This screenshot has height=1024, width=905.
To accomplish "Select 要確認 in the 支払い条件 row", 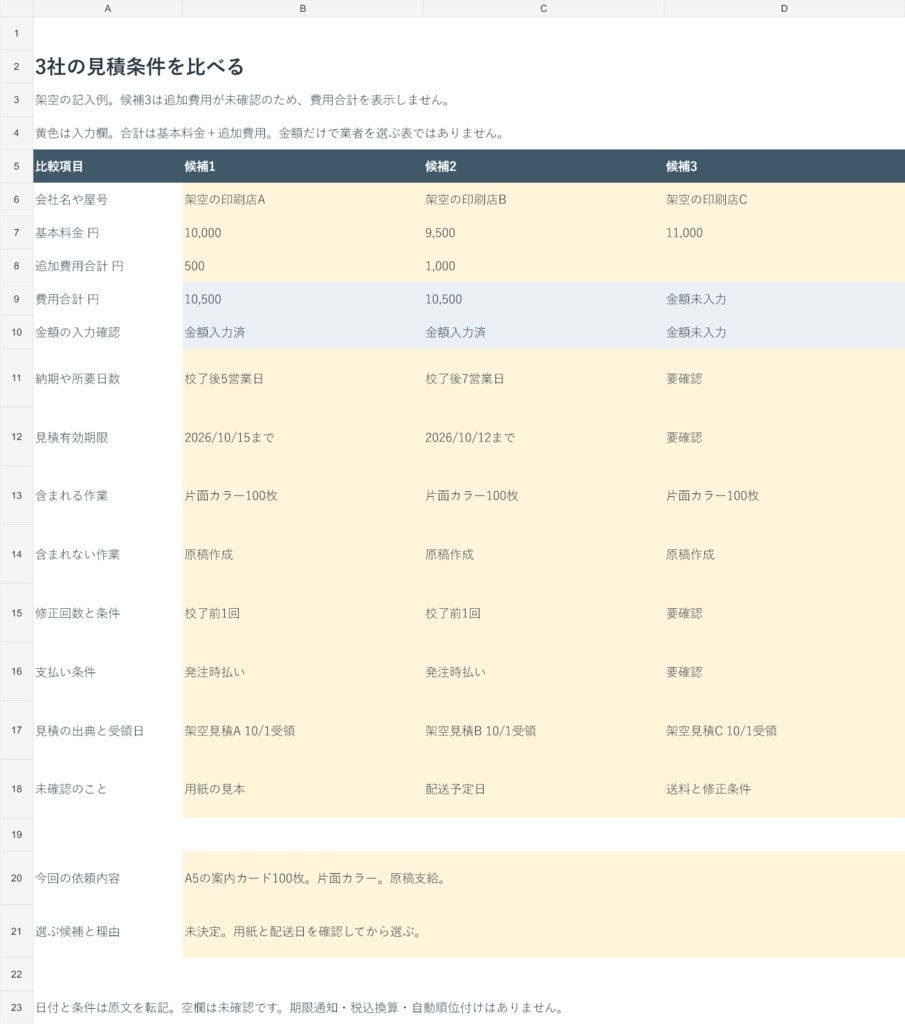I will (784, 672).
